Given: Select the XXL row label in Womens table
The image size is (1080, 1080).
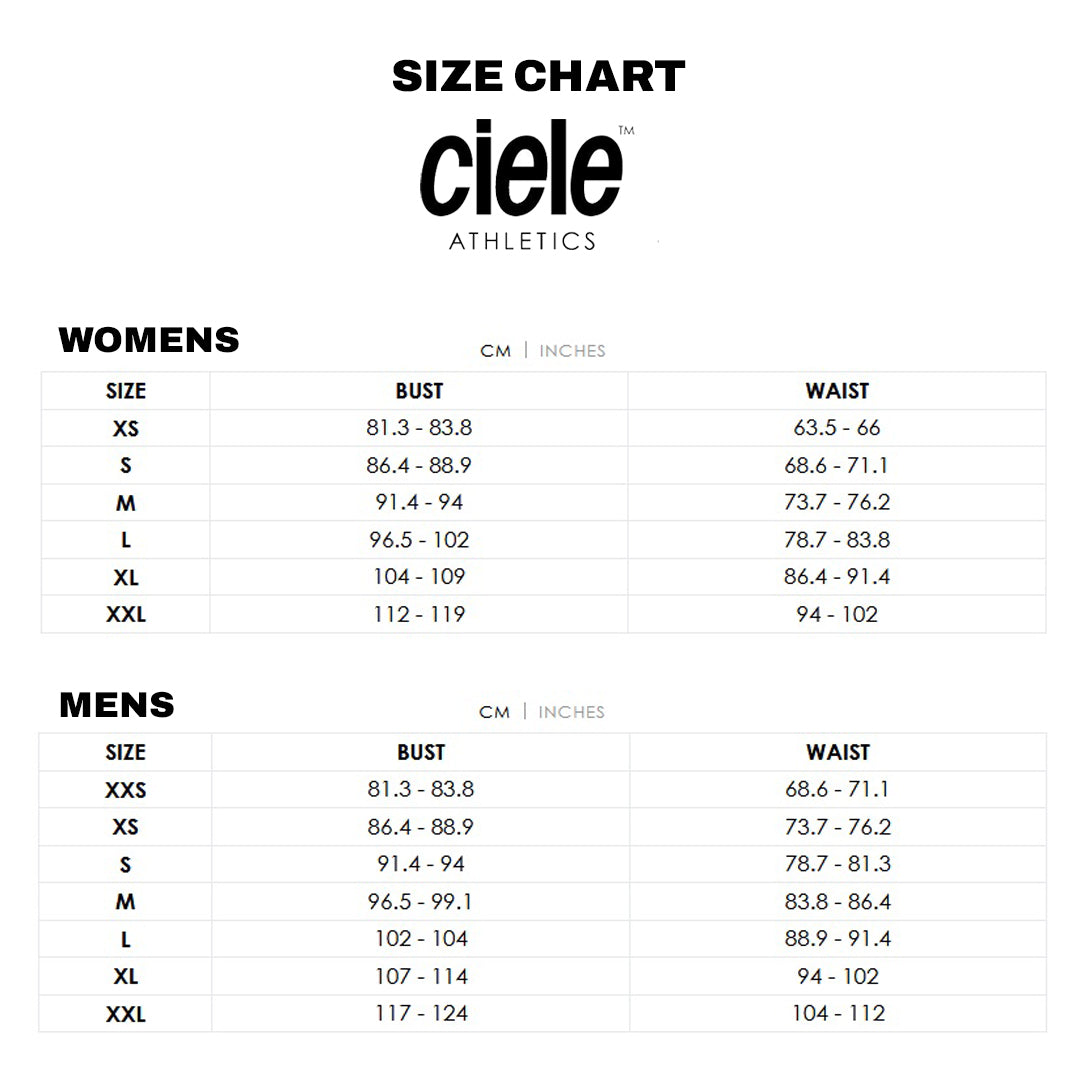Looking at the screenshot, I should [x=125, y=615].
